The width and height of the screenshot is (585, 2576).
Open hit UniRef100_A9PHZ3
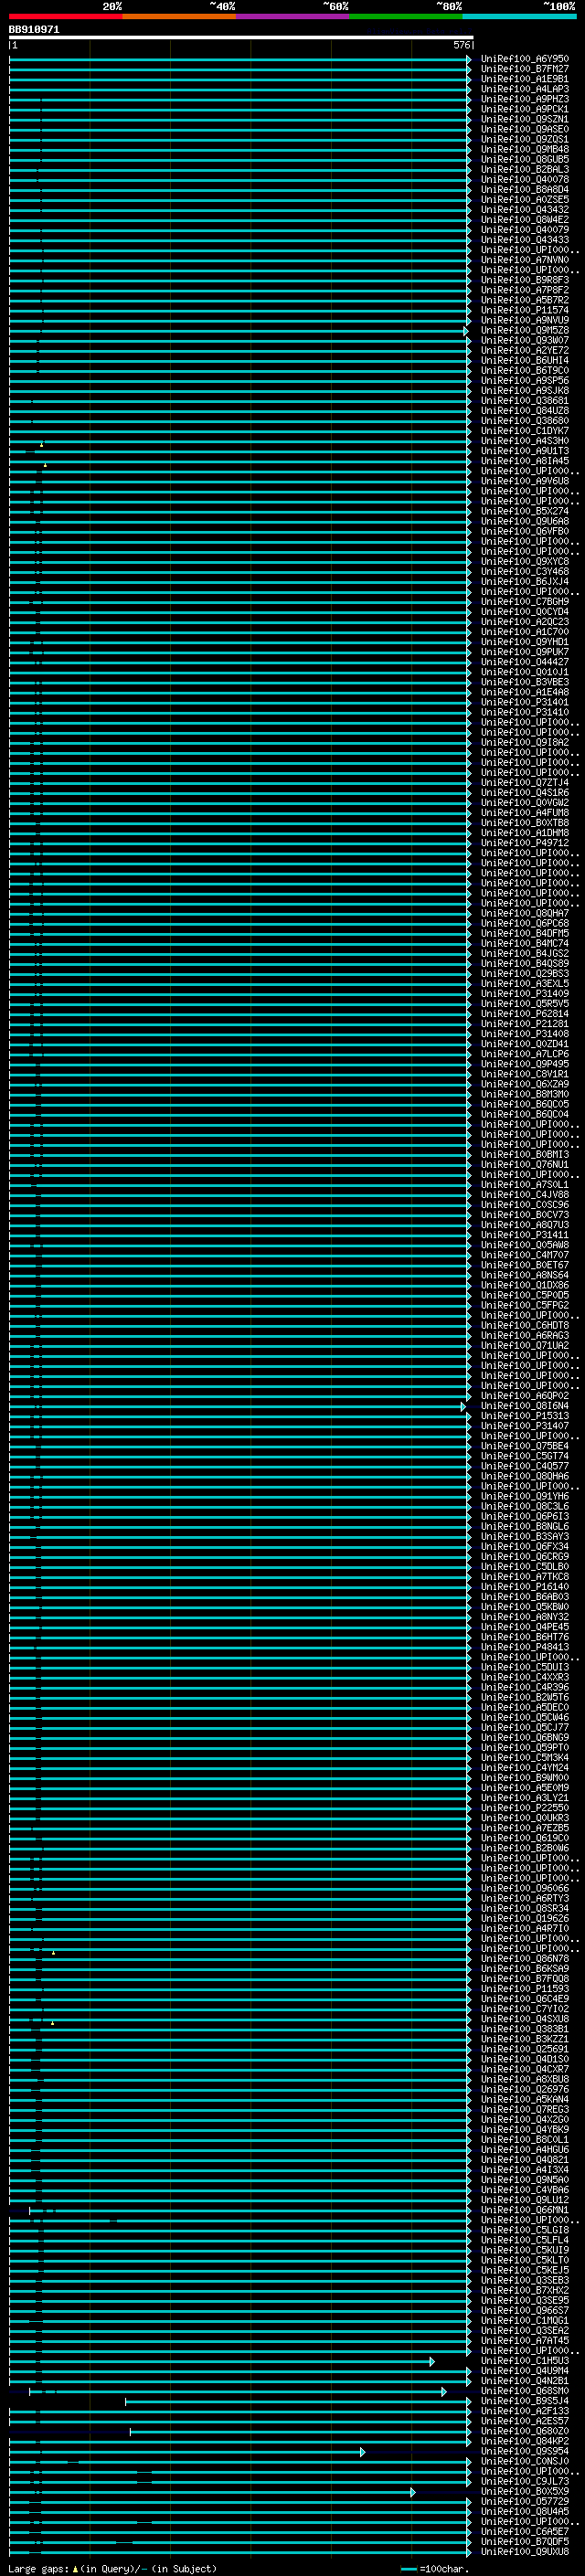[x=525, y=99]
